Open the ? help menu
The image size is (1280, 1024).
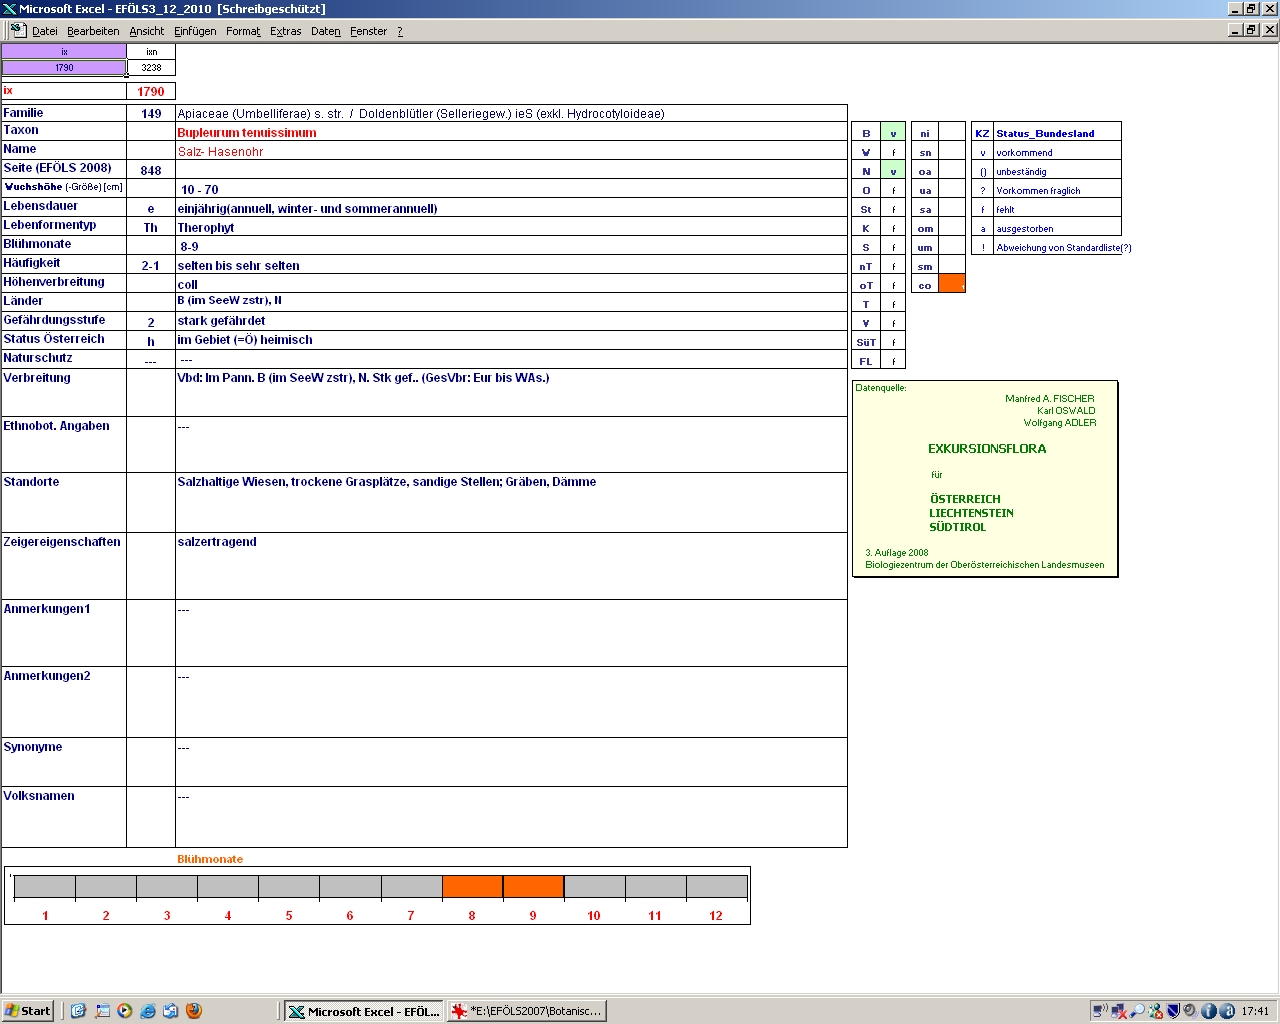click(400, 31)
